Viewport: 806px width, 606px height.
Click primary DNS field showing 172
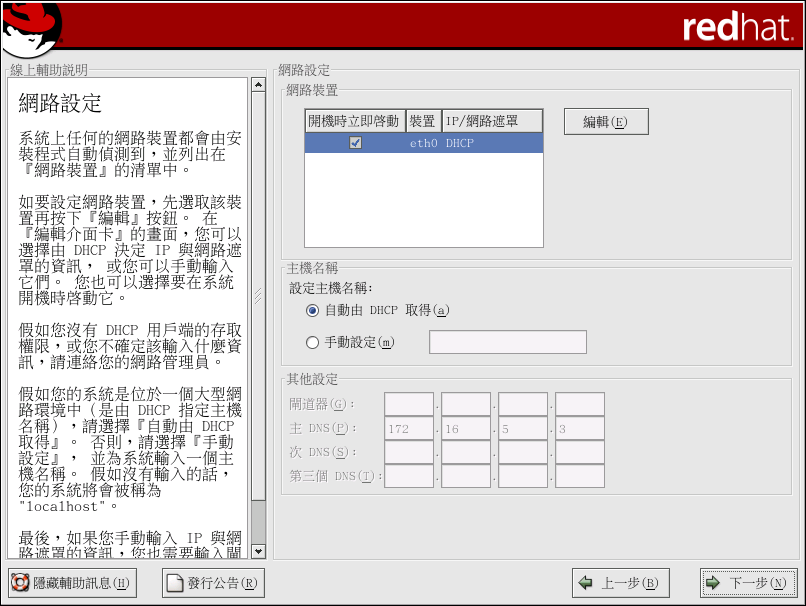click(x=408, y=428)
